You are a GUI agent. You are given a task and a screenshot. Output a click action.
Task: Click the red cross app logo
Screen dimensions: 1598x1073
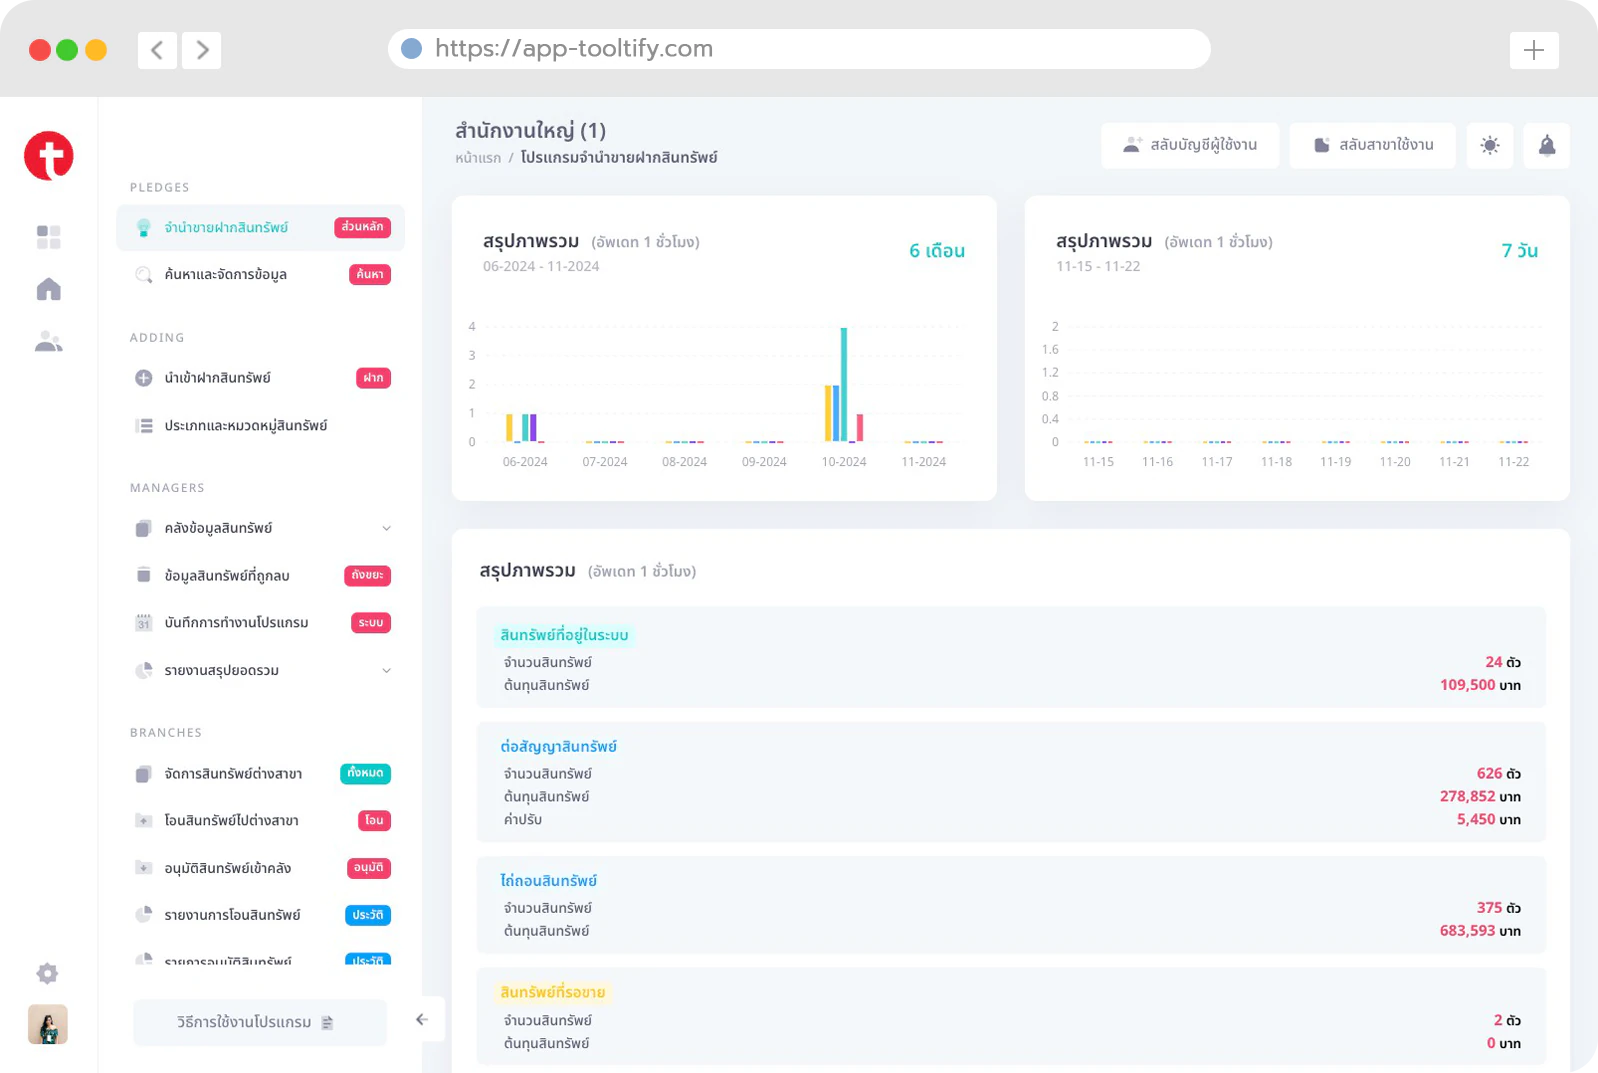(49, 156)
